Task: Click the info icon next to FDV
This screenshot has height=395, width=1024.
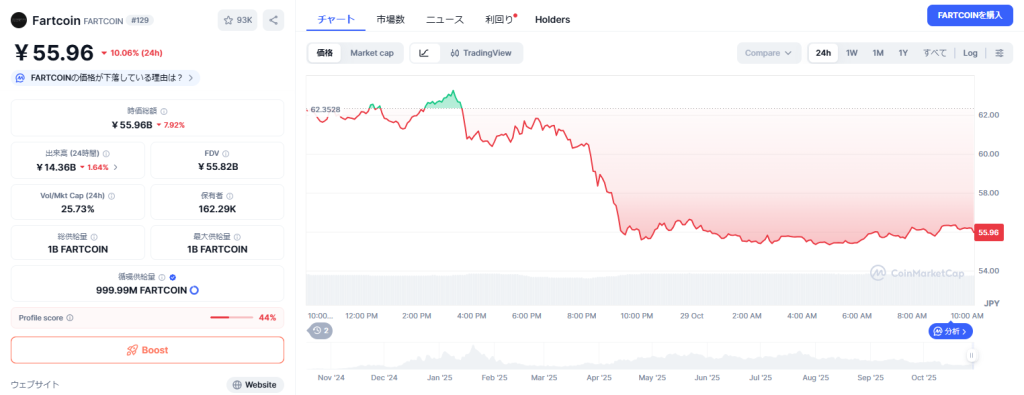Action: pyautogui.click(x=227, y=154)
